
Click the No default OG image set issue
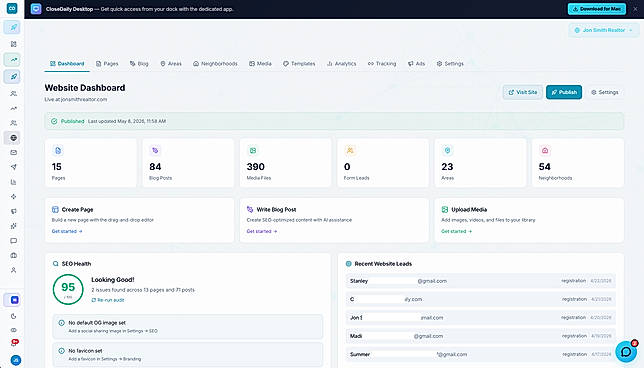(188, 327)
